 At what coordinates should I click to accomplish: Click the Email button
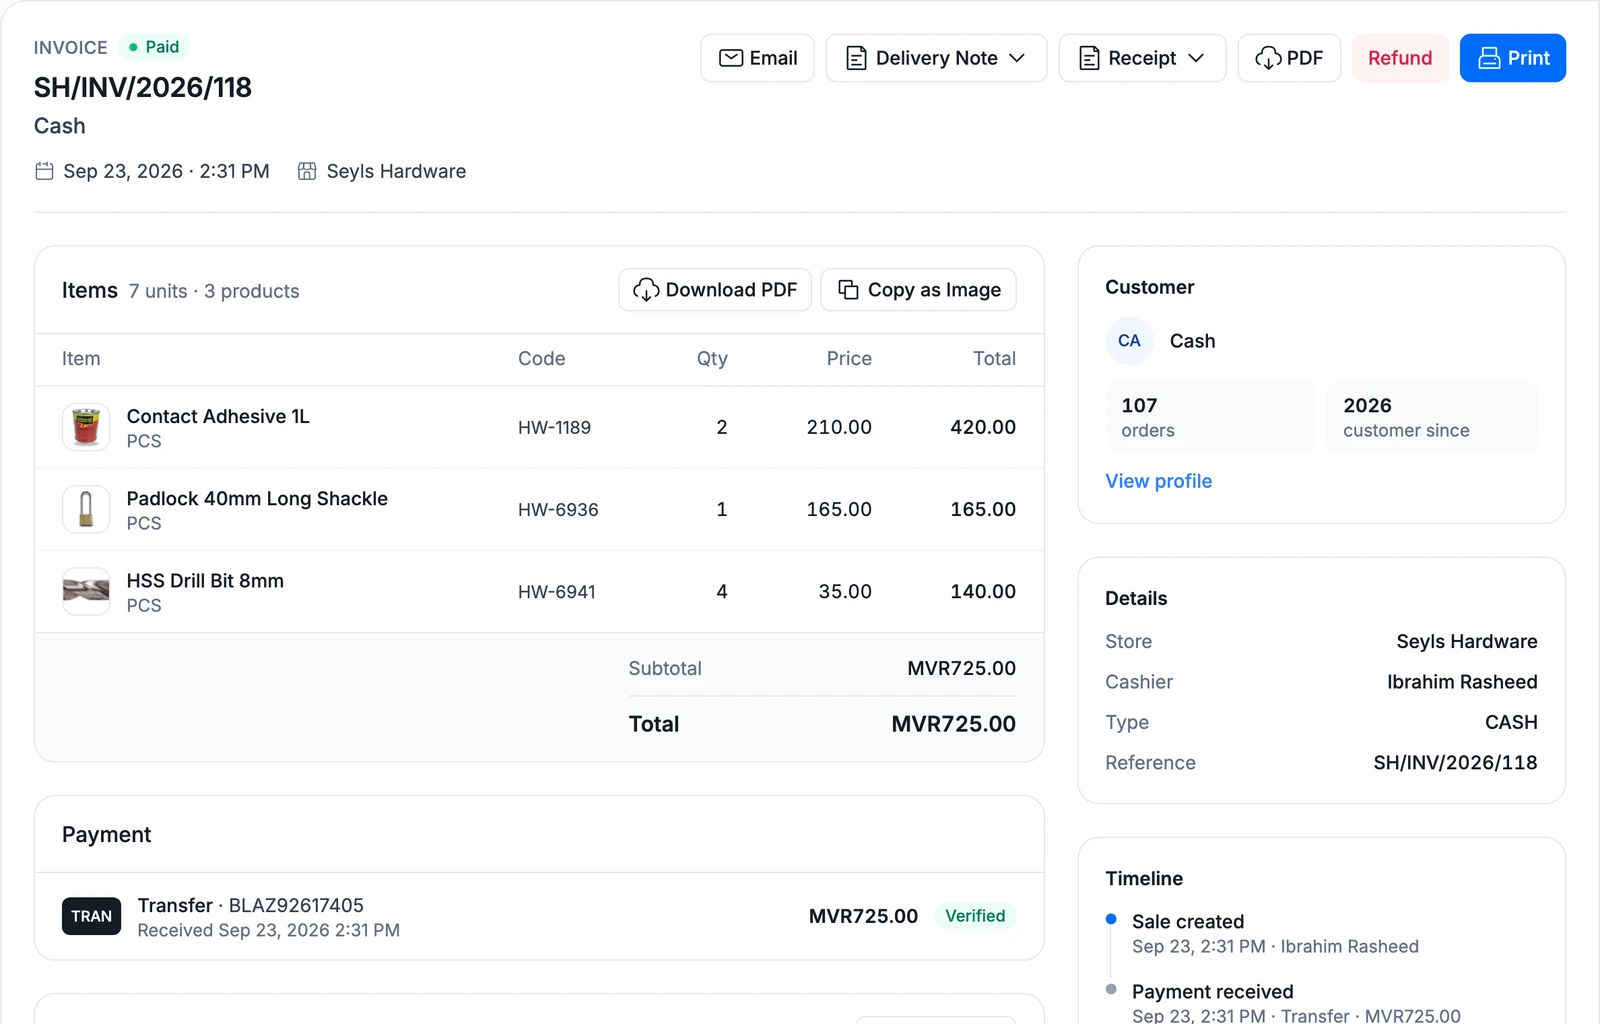[757, 58]
